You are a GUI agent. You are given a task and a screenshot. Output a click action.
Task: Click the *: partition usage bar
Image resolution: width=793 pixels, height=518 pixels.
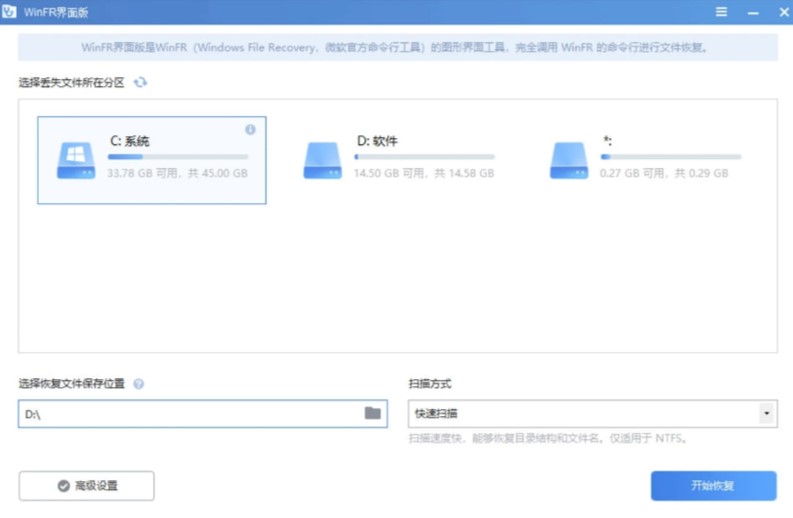click(x=670, y=157)
